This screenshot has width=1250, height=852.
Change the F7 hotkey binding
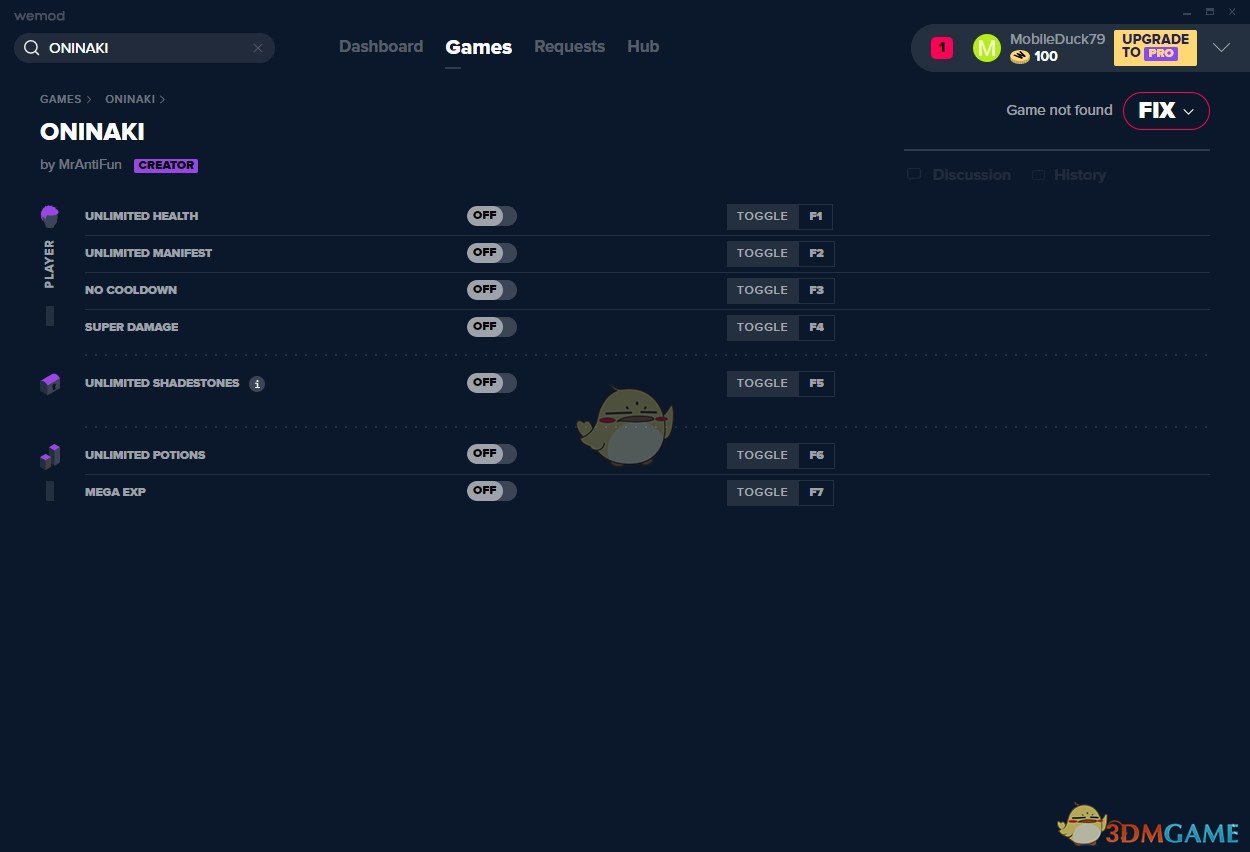pos(816,492)
